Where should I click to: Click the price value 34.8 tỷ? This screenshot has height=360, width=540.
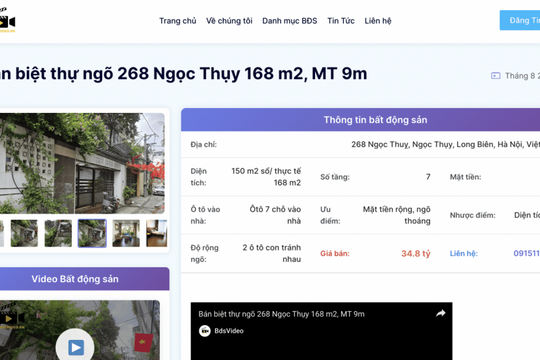pos(416,254)
